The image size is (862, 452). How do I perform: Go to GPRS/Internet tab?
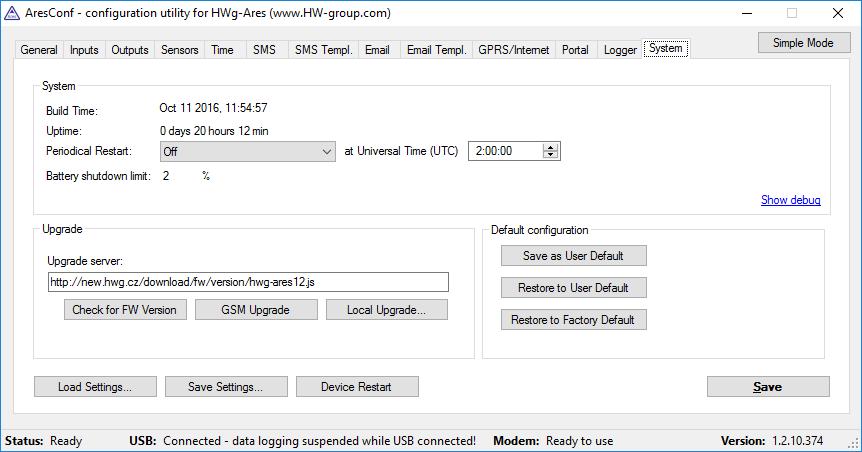pyautogui.click(x=513, y=50)
